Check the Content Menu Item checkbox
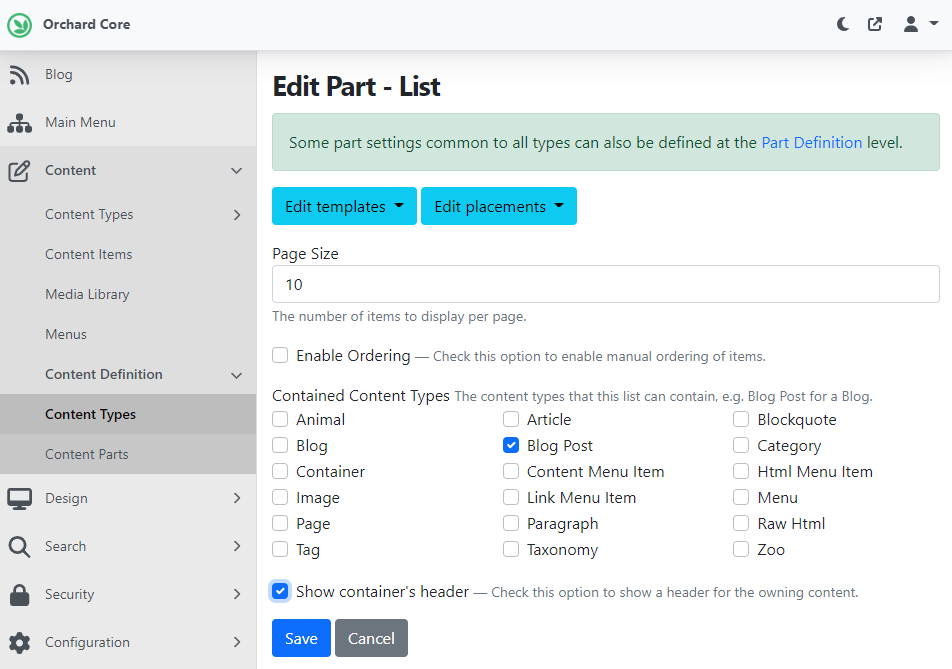The image size is (952, 669). click(x=511, y=472)
